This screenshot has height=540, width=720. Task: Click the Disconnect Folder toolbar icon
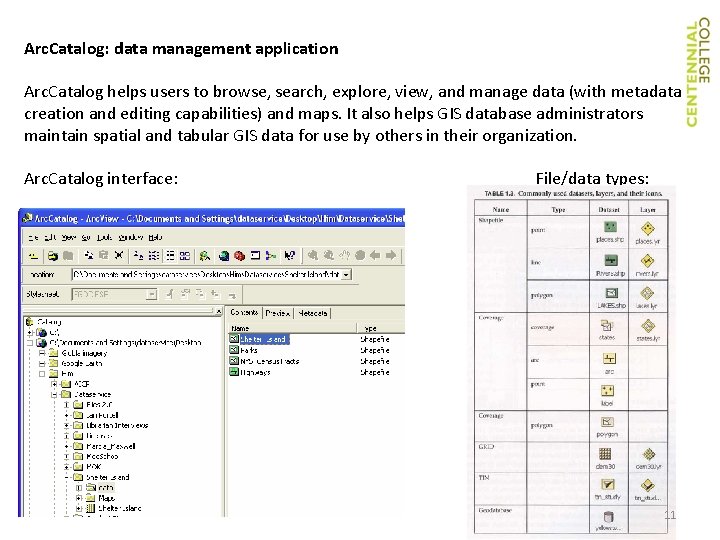click(x=68, y=256)
